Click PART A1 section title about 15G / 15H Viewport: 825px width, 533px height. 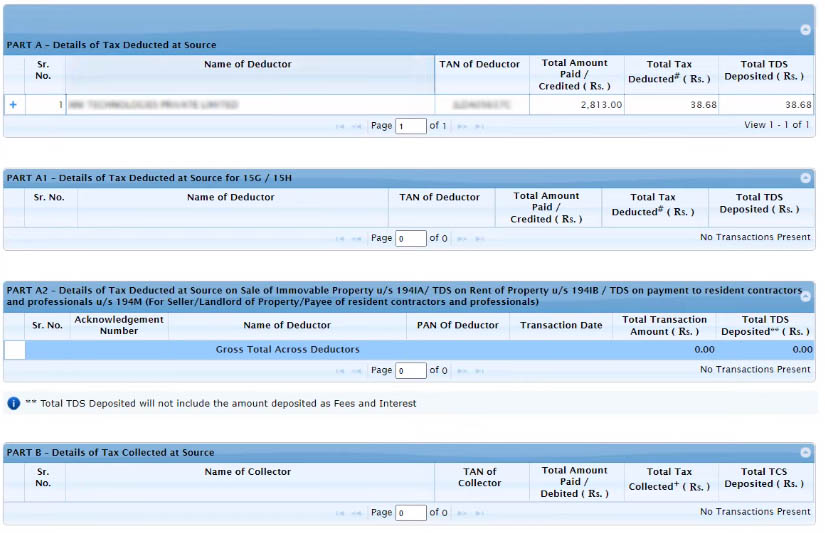(x=149, y=178)
